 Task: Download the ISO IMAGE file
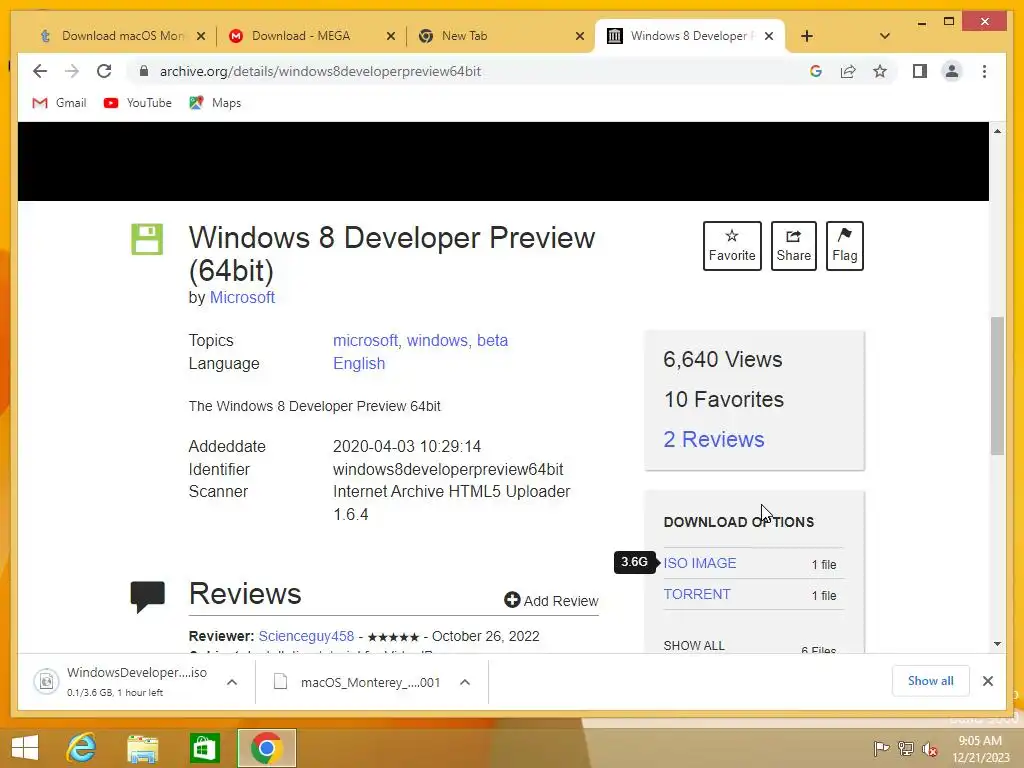click(x=700, y=563)
